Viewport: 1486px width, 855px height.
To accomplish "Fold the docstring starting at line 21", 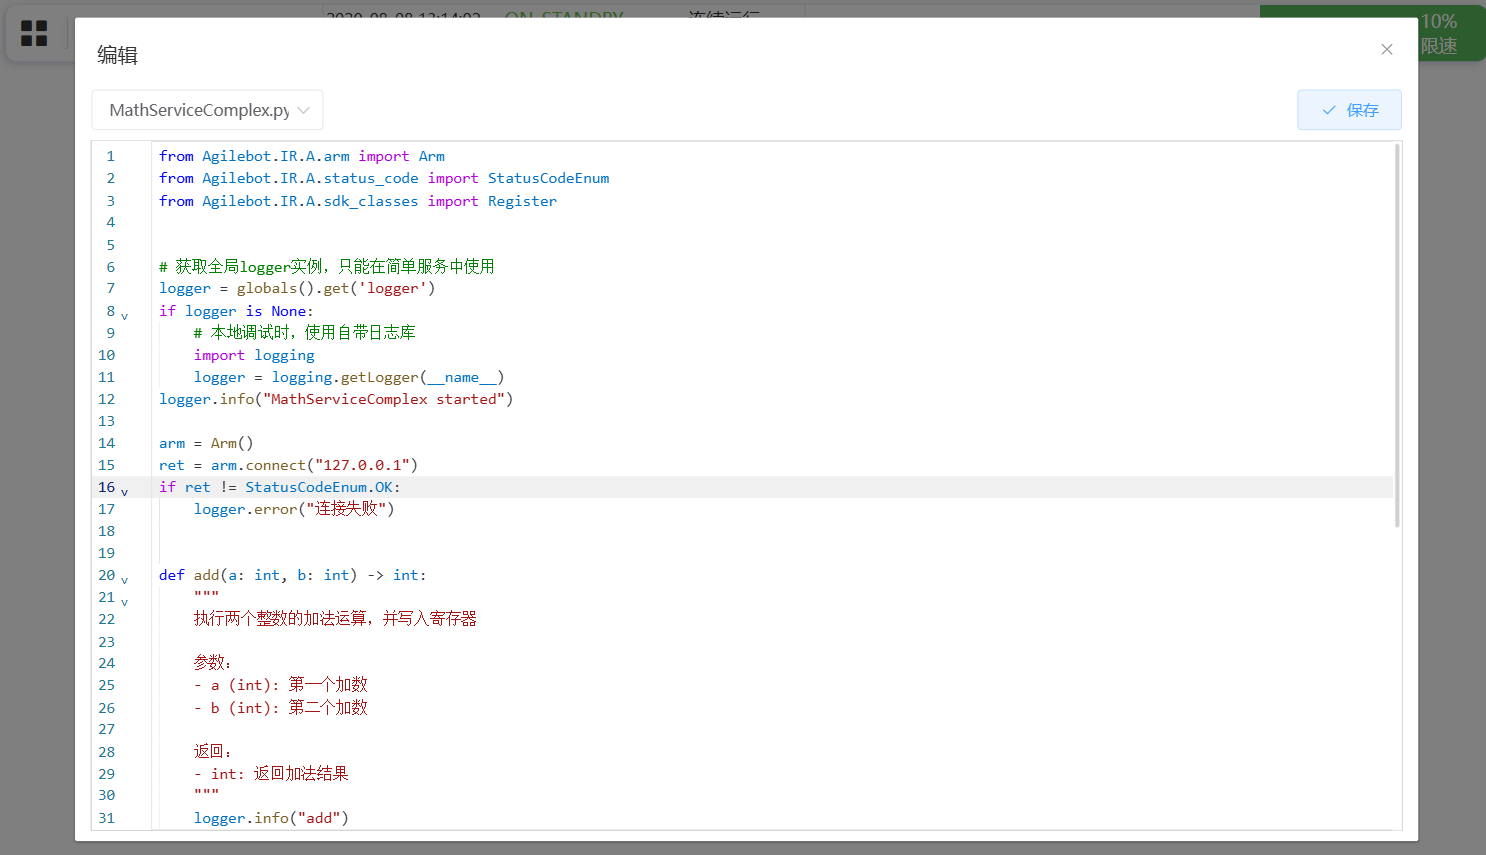I will tap(125, 602).
